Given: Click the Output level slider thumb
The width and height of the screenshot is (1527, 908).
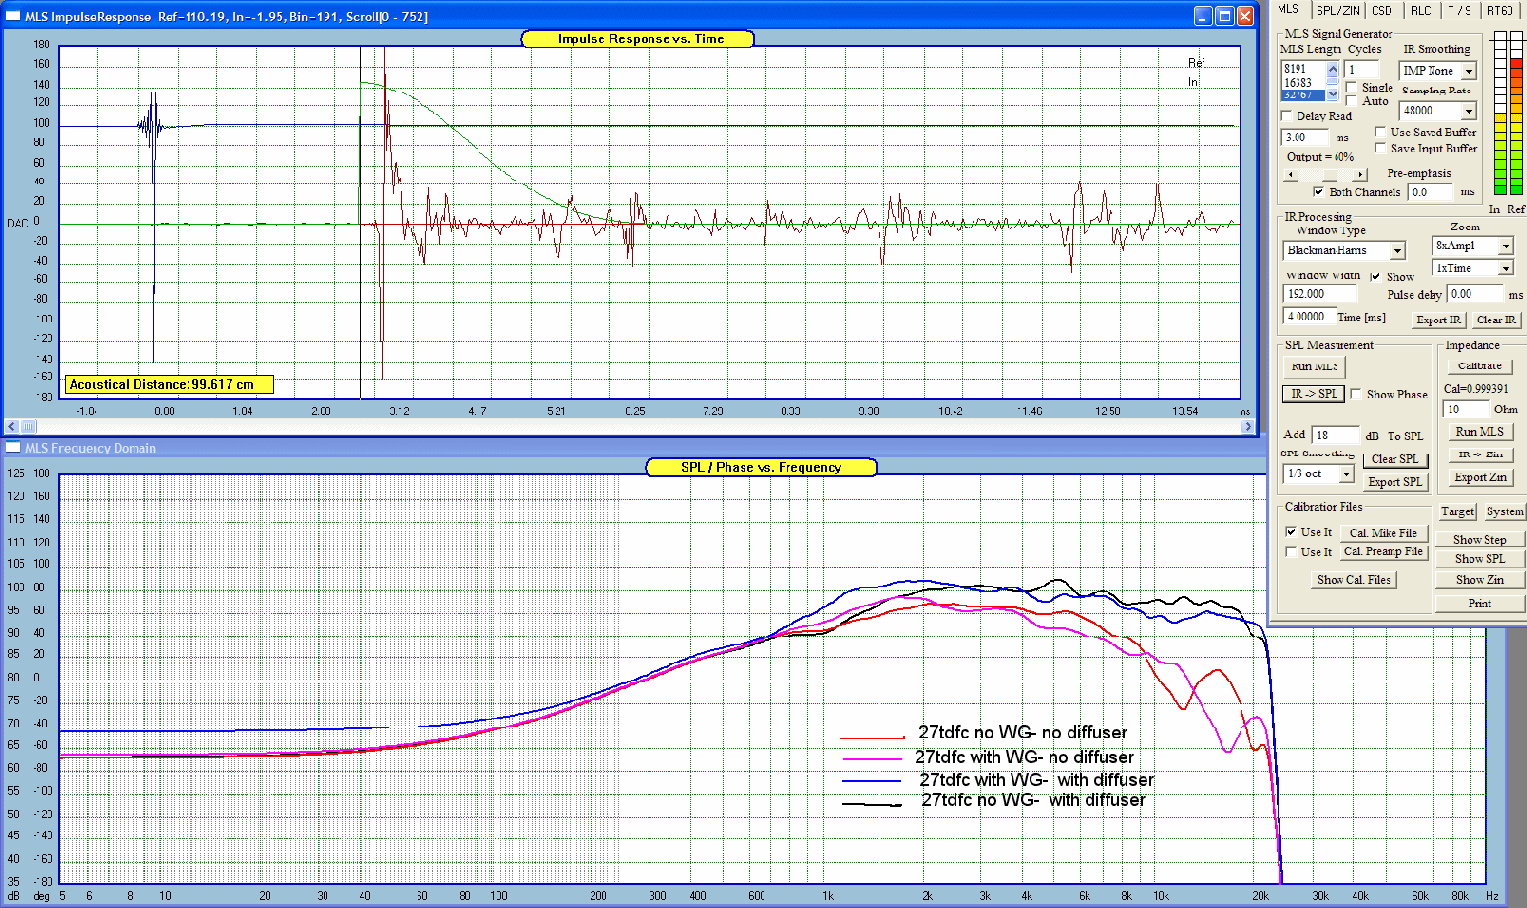Looking at the screenshot, I should pos(1329,175).
